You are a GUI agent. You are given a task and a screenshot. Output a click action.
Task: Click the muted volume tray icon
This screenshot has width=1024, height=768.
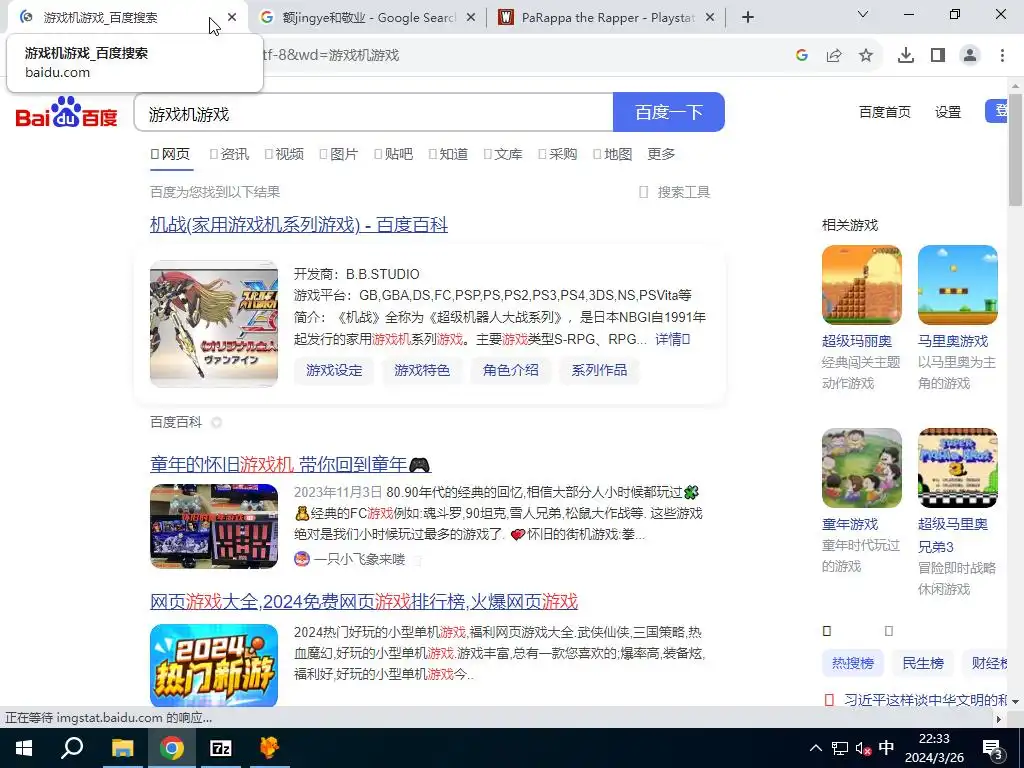pos(863,748)
